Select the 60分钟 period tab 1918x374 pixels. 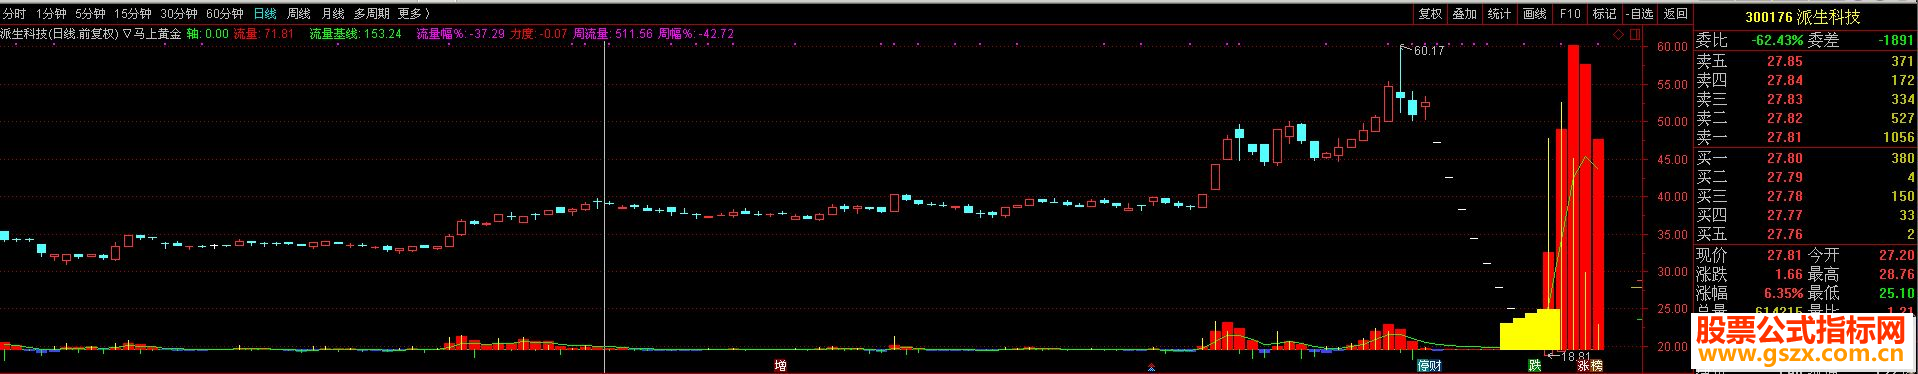[x=224, y=14]
